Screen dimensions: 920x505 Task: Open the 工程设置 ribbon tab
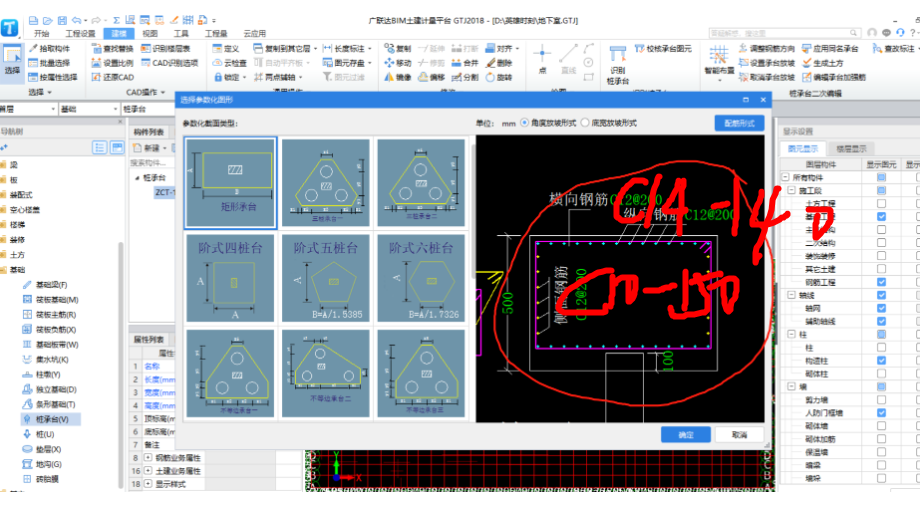tap(80, 33)
